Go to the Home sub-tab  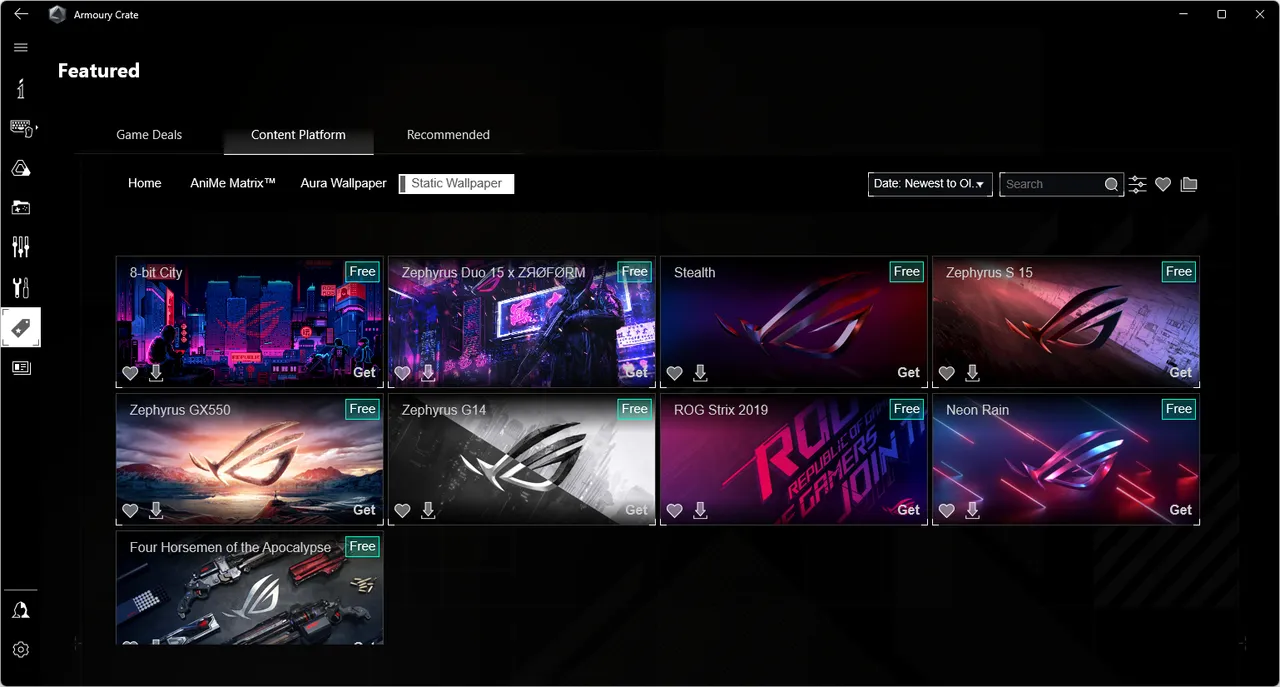click(x=145, y=184)
